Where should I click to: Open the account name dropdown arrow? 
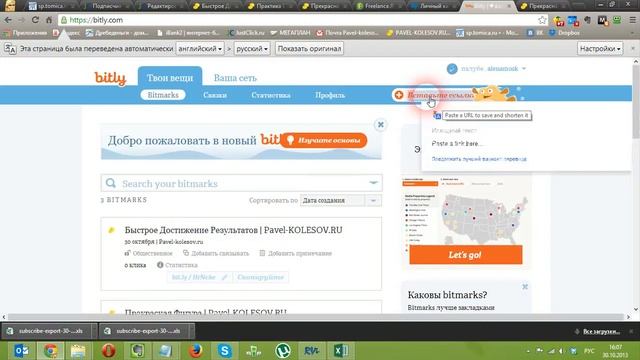pos(524,69)
